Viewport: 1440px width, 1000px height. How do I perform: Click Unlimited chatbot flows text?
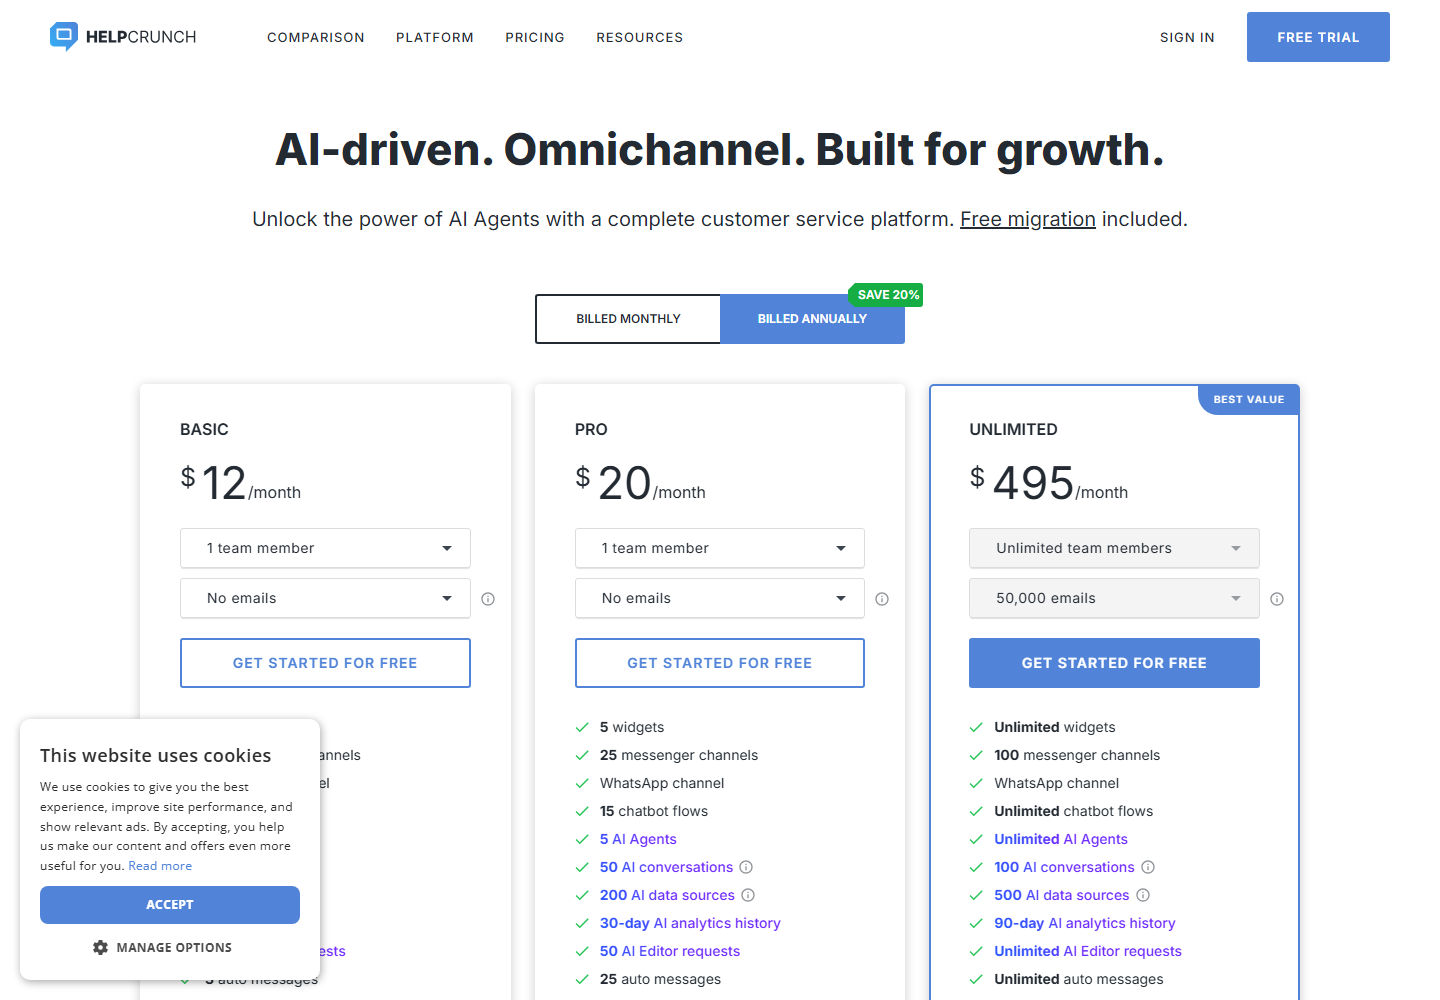point(1073,811)
